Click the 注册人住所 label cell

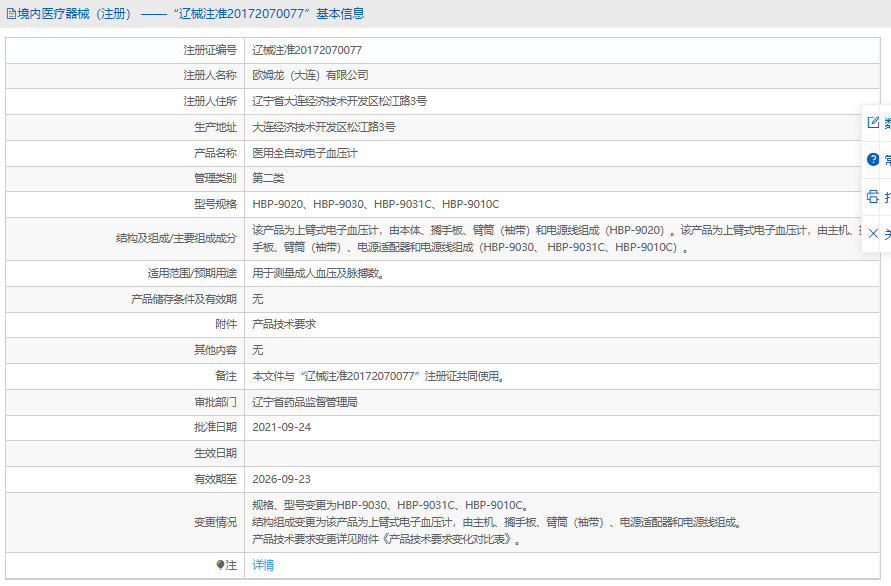[125, 102]
